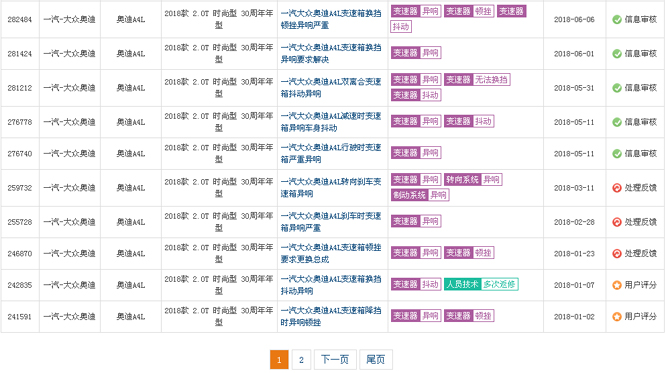Click 人员技术 多次返修 green tag
The image size is (666, 373).
click(481, 284)
